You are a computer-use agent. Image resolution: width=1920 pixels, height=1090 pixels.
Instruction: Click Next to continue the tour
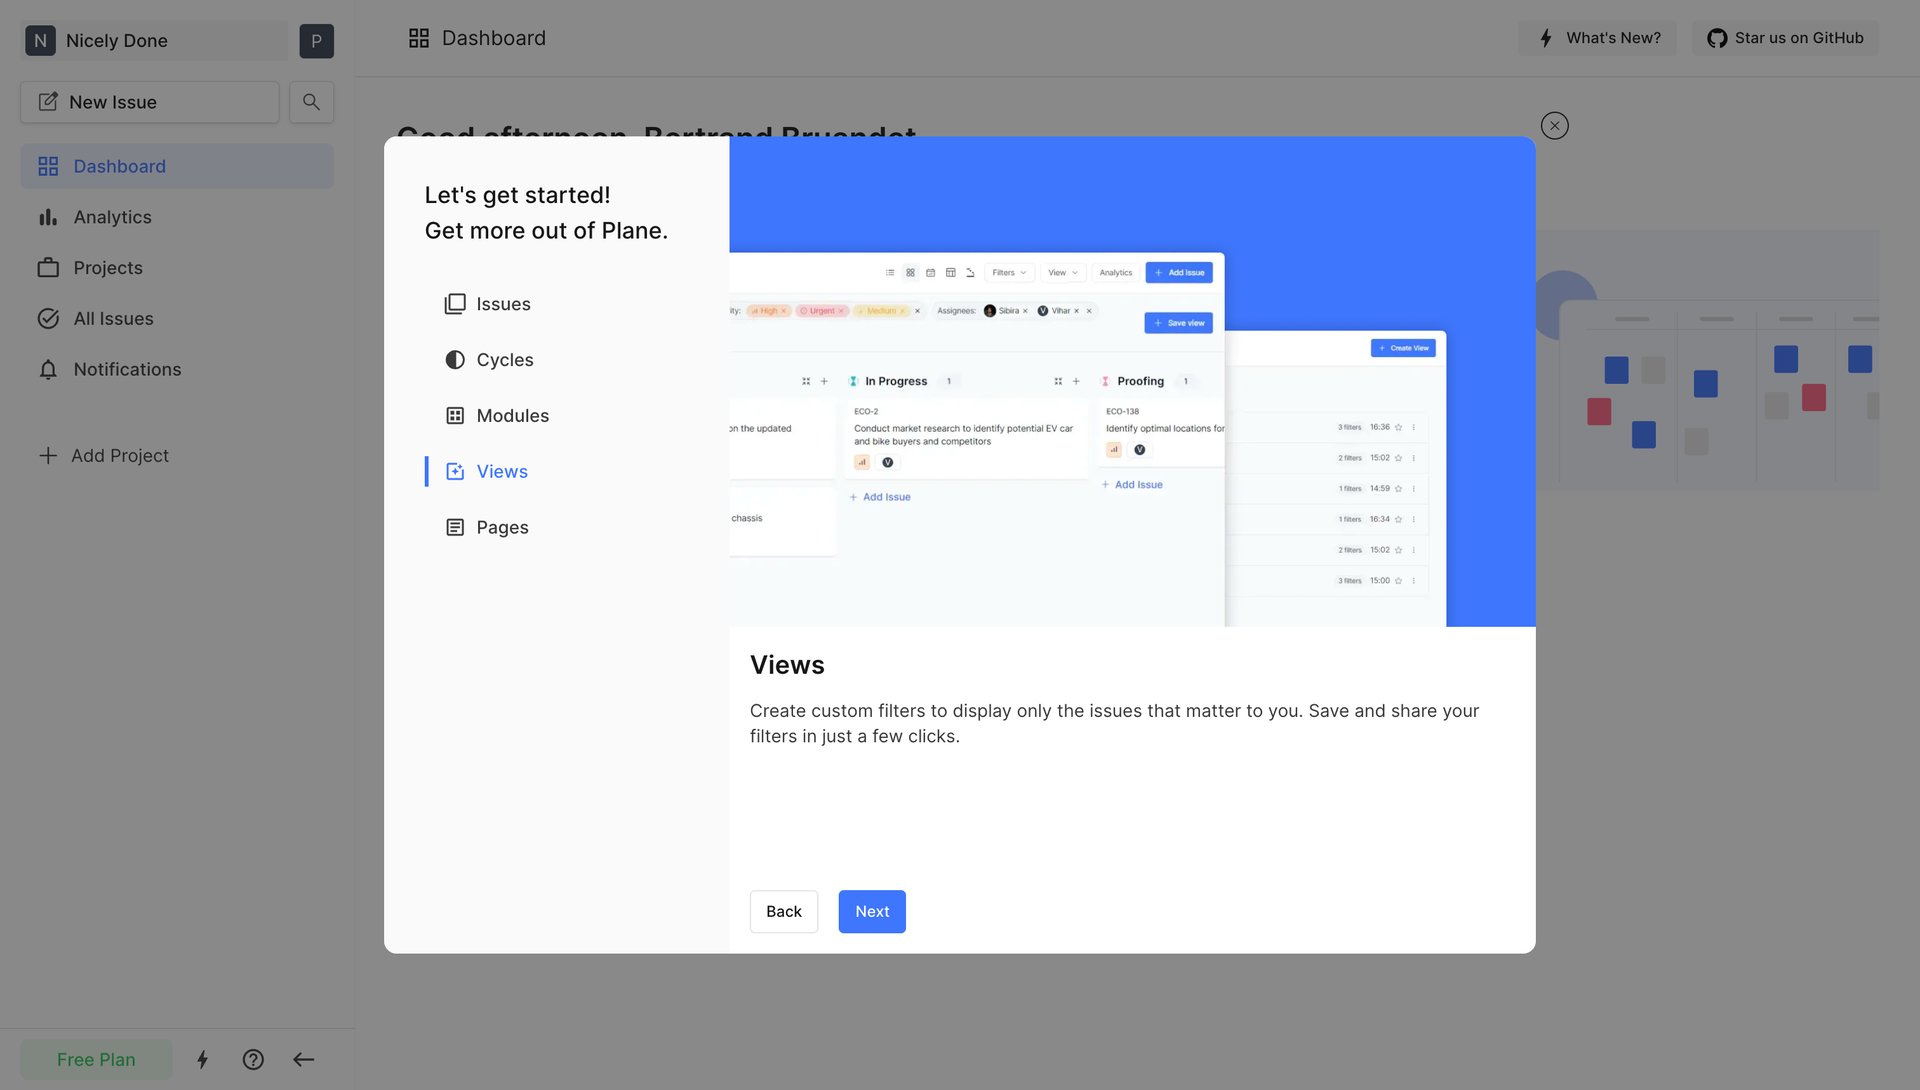pos(871,911)
